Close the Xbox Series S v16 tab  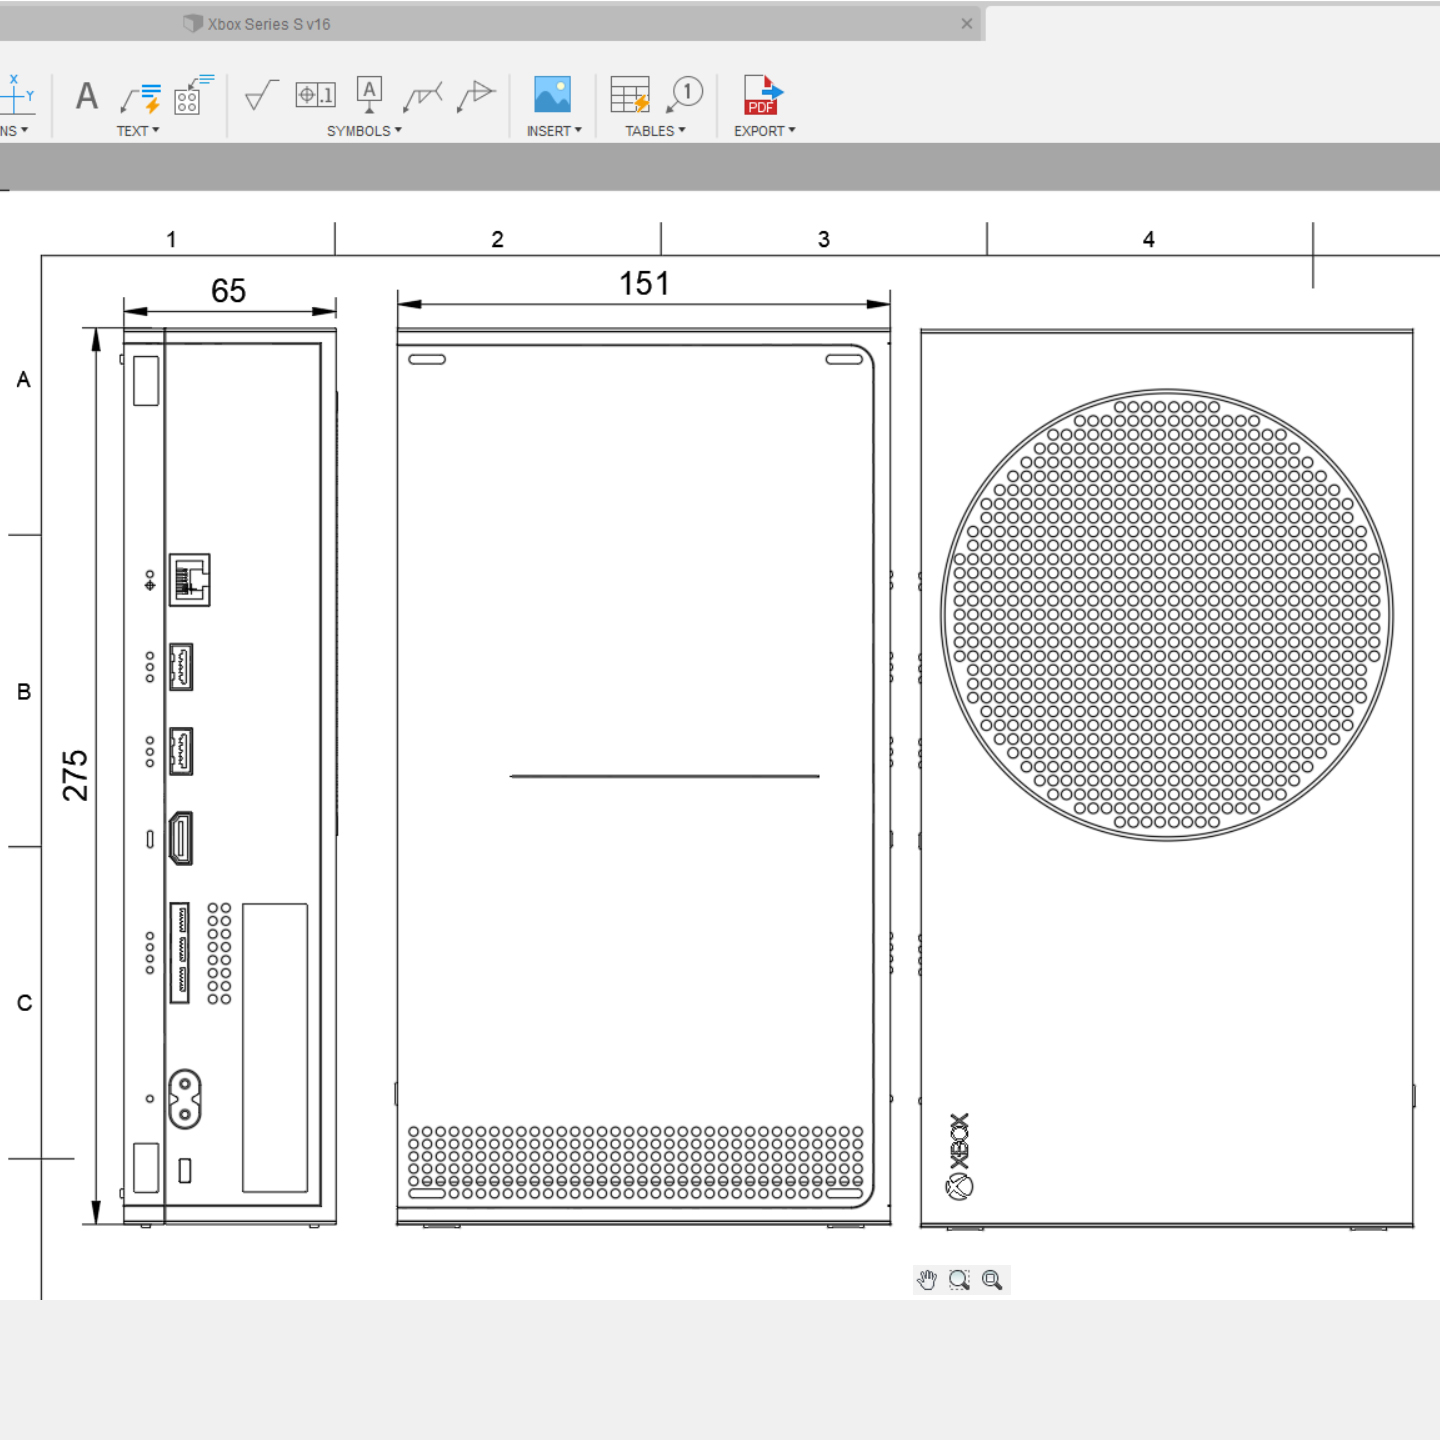click(x=967, y=24)
